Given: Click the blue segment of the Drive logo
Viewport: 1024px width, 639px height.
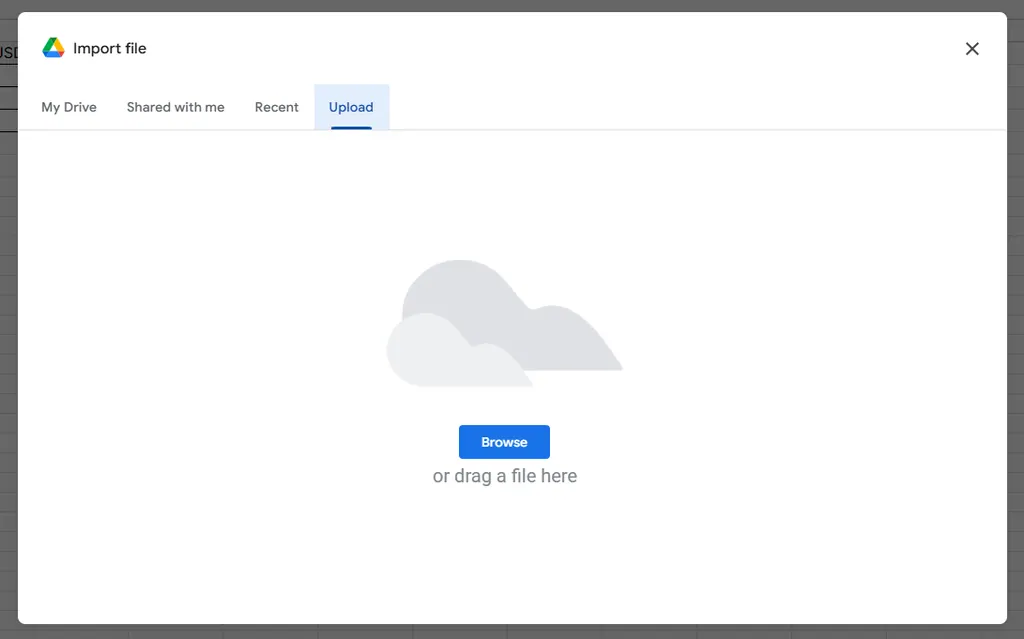Looking at the screenshot, I should pyautogui.click(x=52, y=53).
